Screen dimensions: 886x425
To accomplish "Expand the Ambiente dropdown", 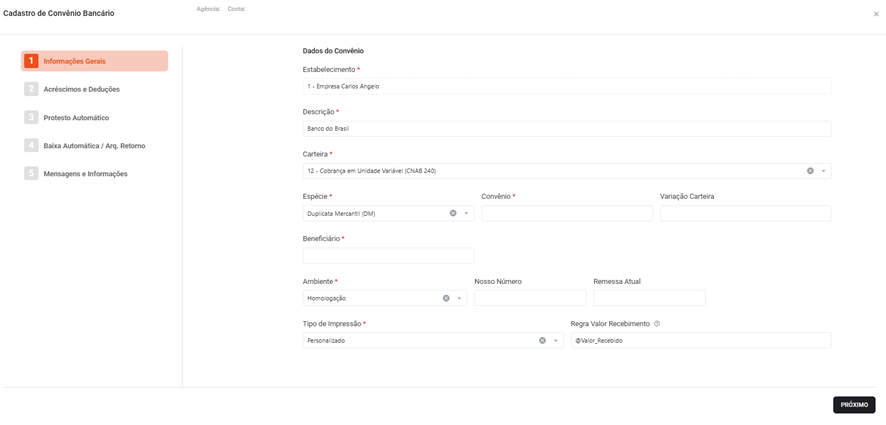I will click(459, 298).
